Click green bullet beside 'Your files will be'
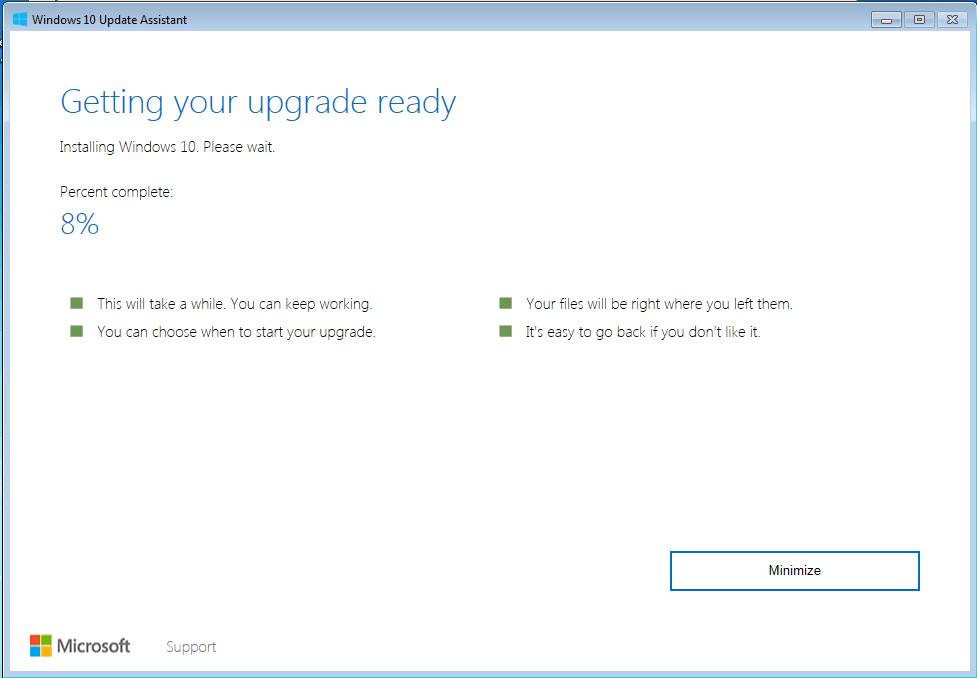 505,303
